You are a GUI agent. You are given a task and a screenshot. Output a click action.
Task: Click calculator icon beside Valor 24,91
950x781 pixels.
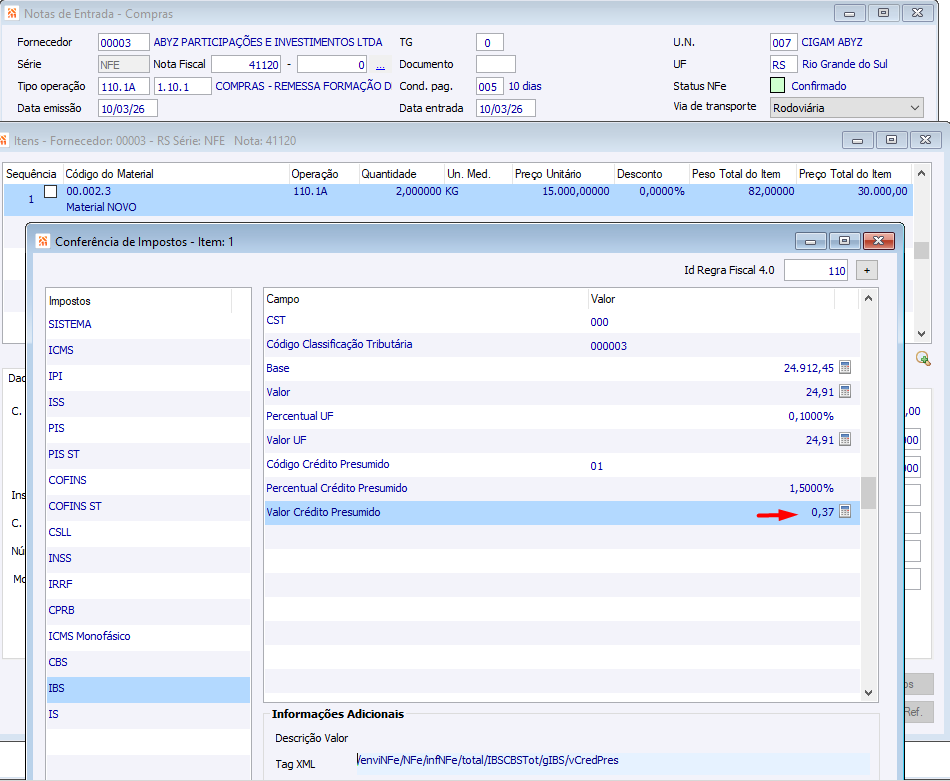point(844,392)
